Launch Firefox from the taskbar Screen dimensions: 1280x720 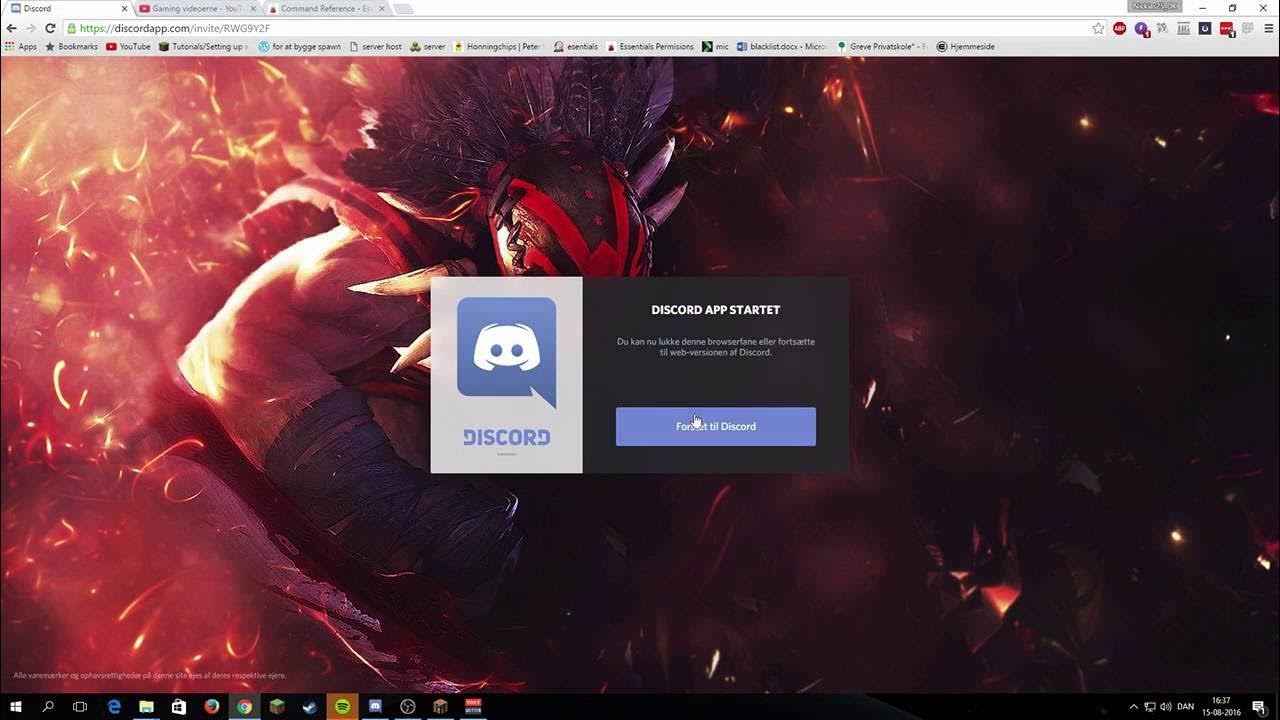tap(212, 706)
